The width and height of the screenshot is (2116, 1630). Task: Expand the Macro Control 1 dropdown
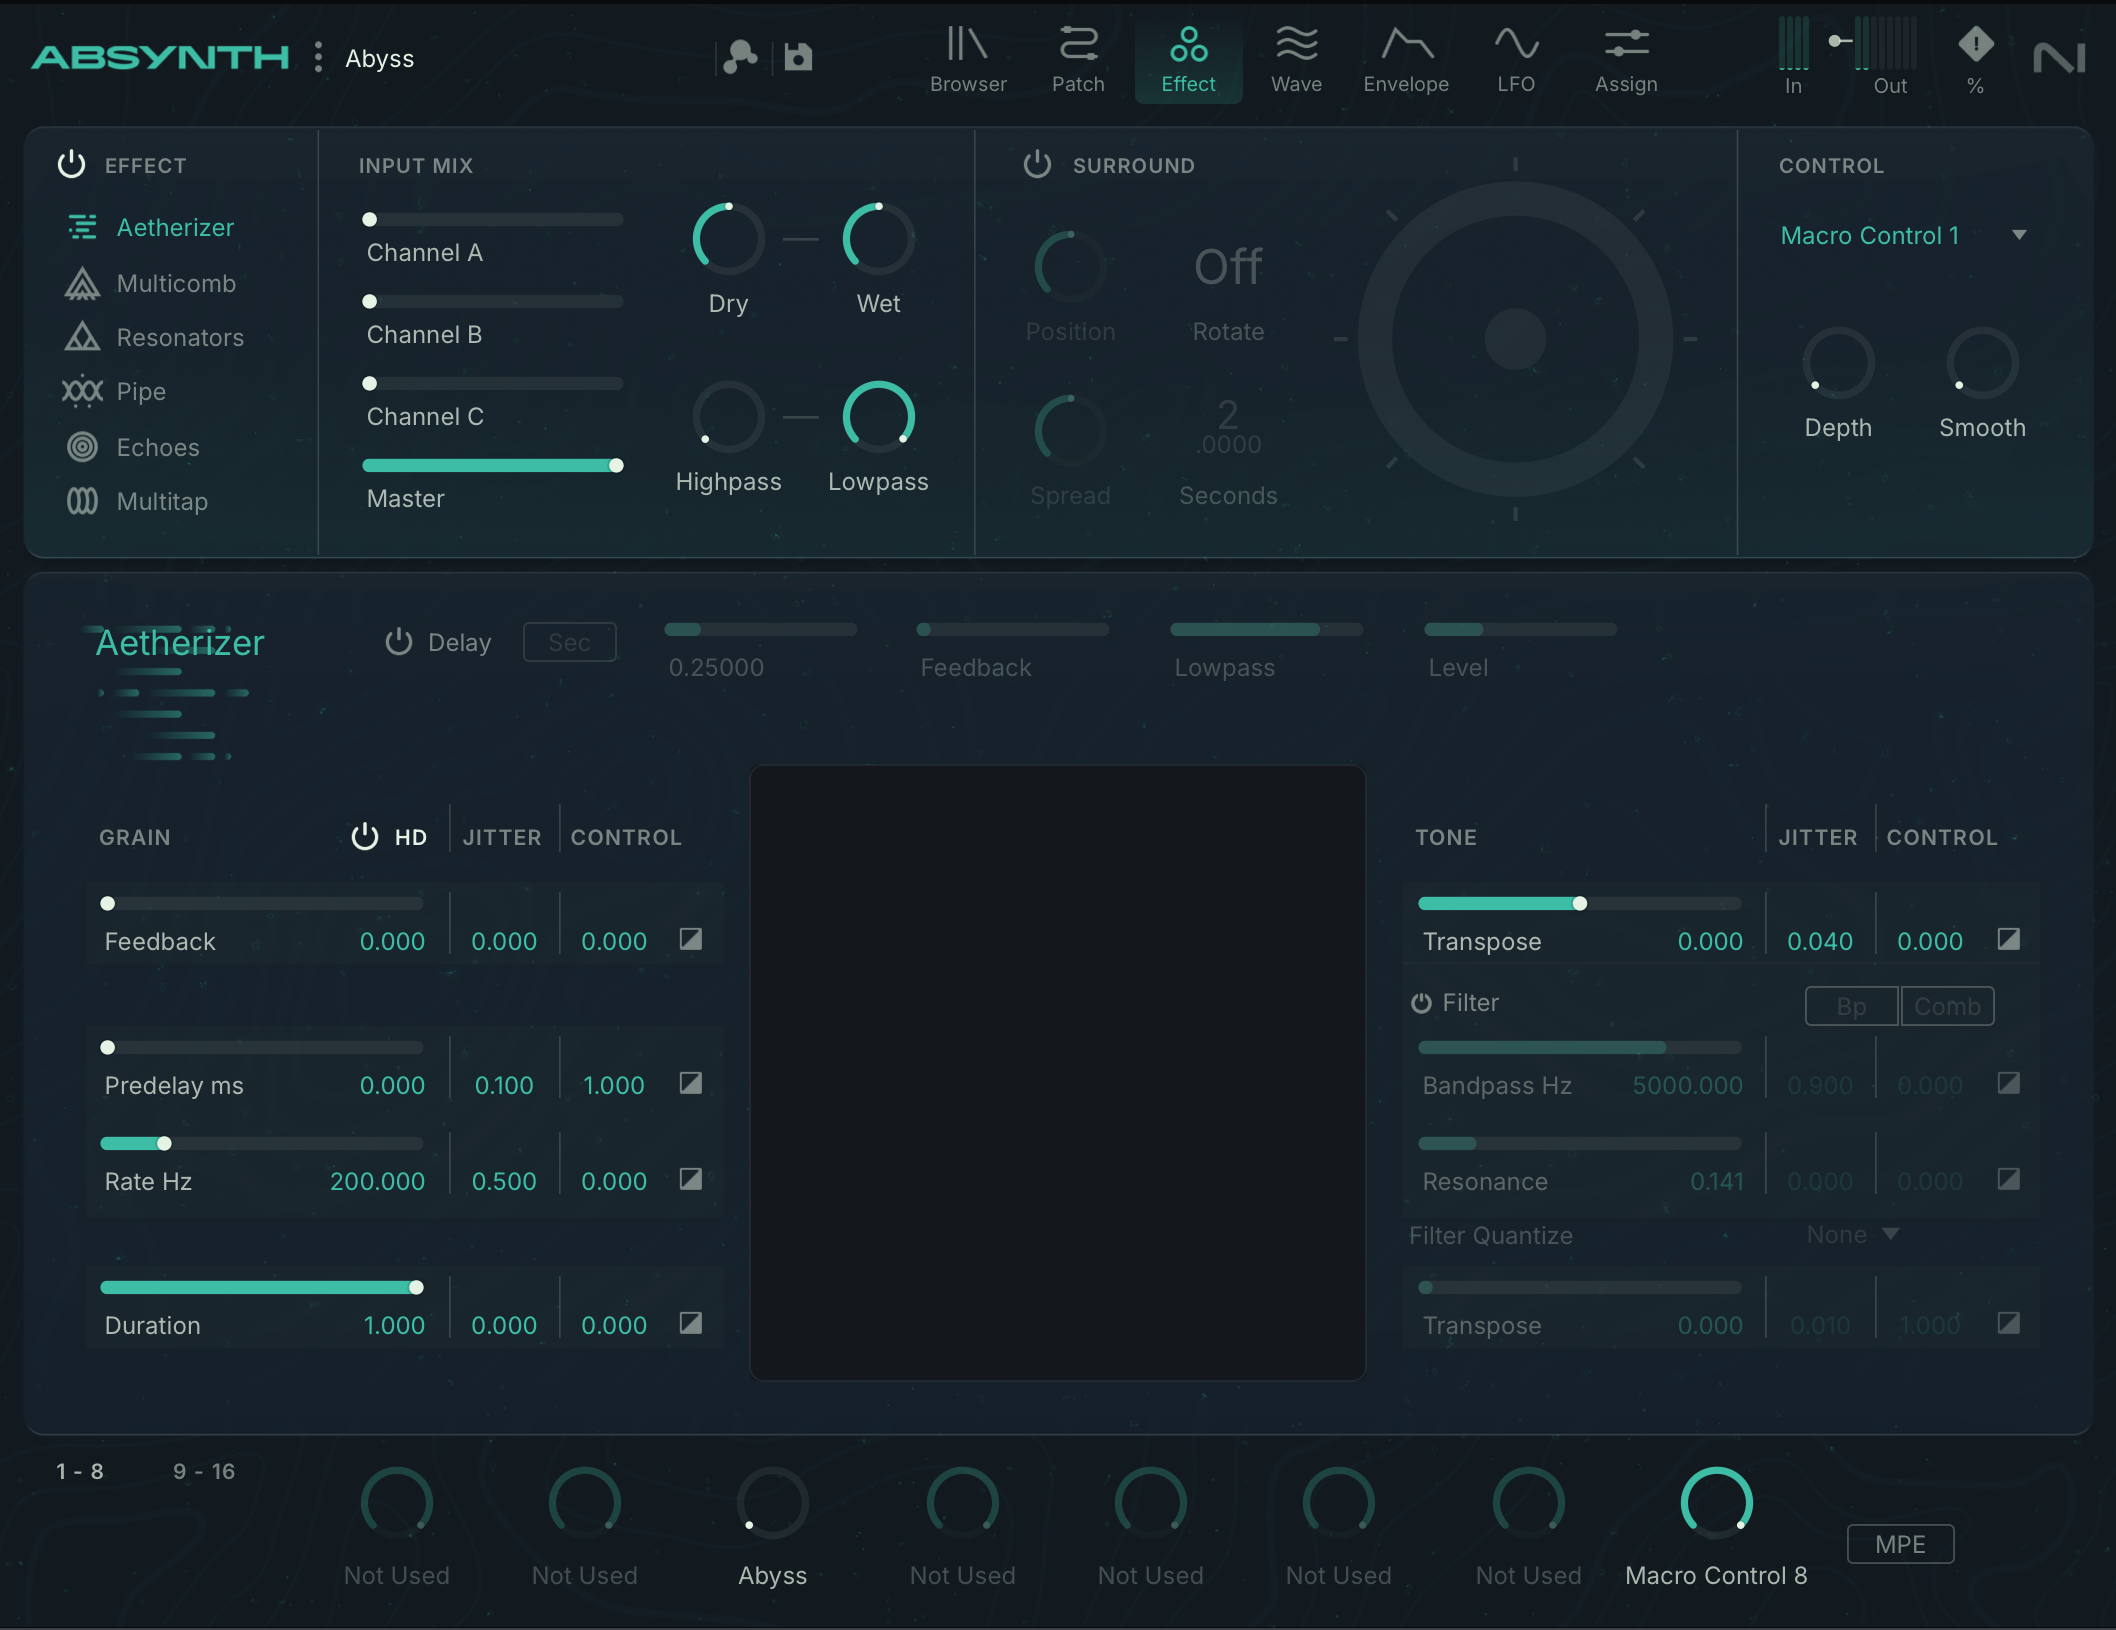(x=2019, y=236)
